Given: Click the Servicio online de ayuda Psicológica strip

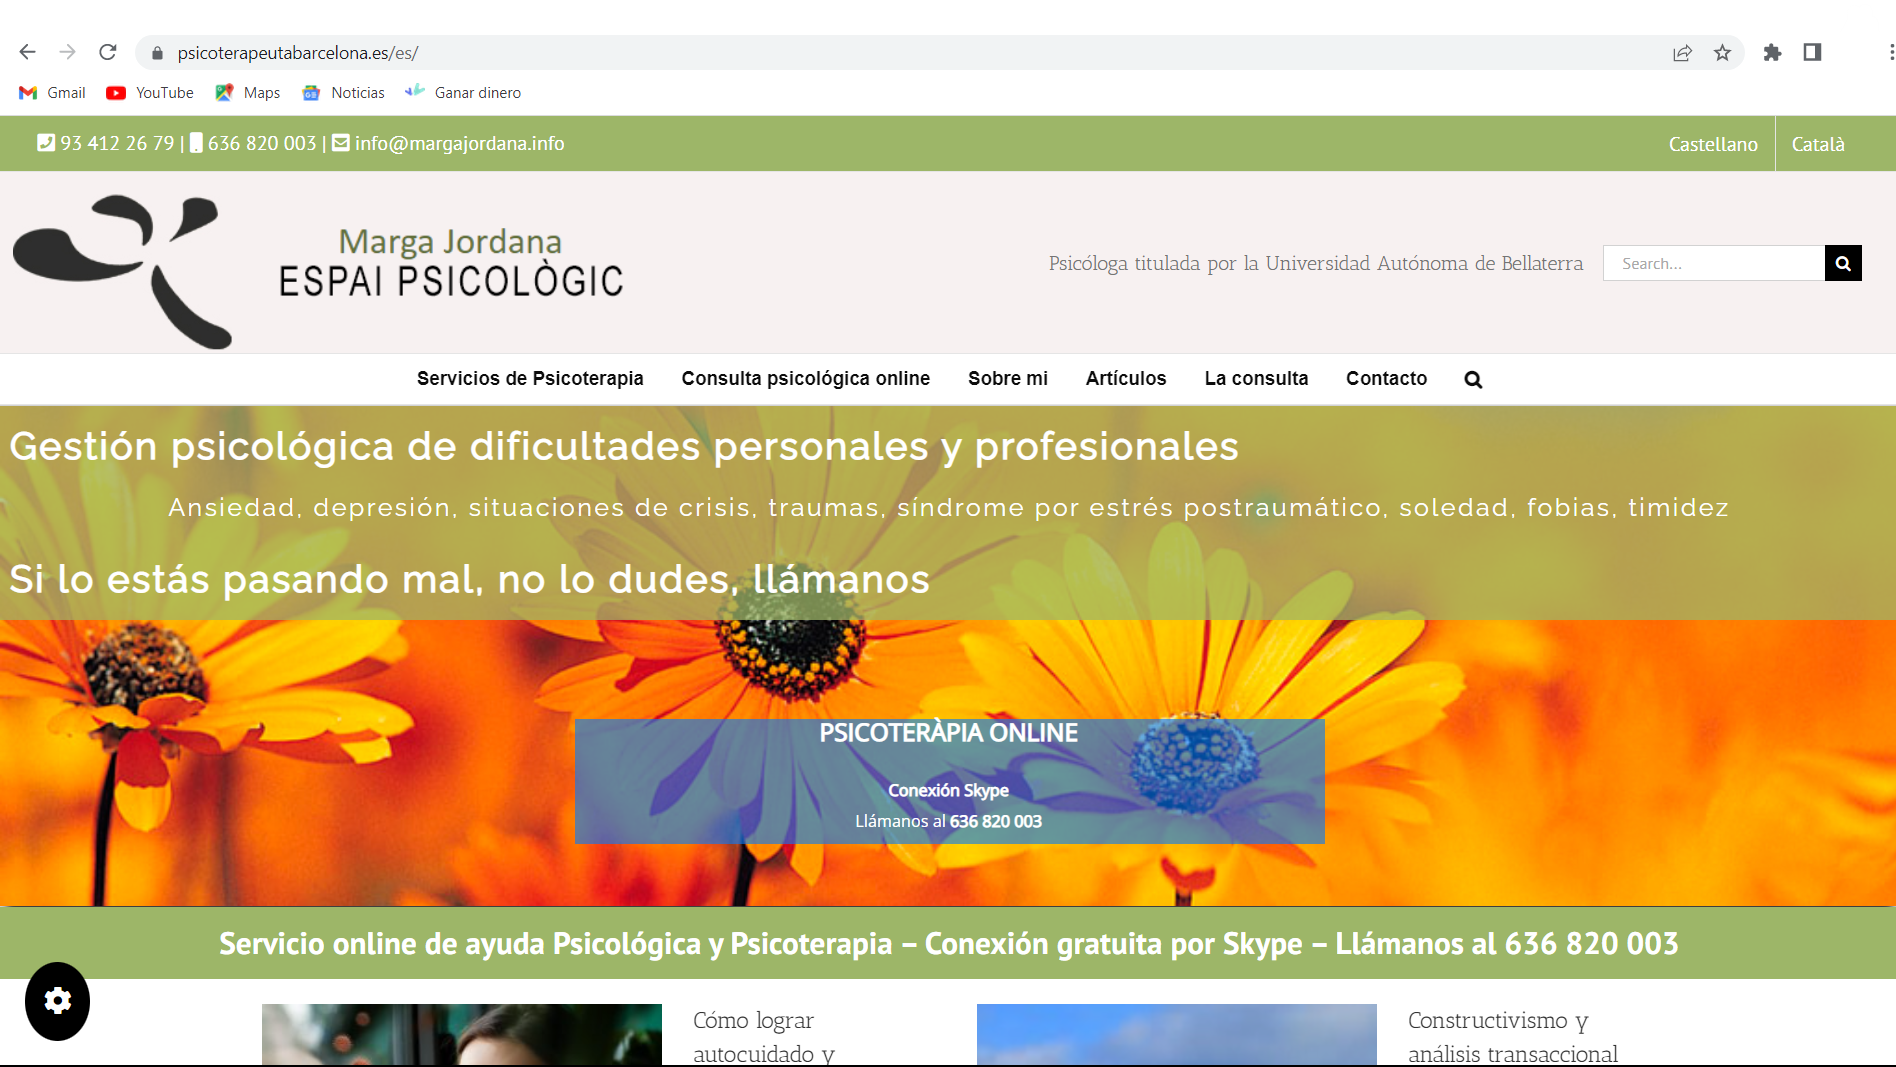Looking at the screenshot, I should (948, 943).
